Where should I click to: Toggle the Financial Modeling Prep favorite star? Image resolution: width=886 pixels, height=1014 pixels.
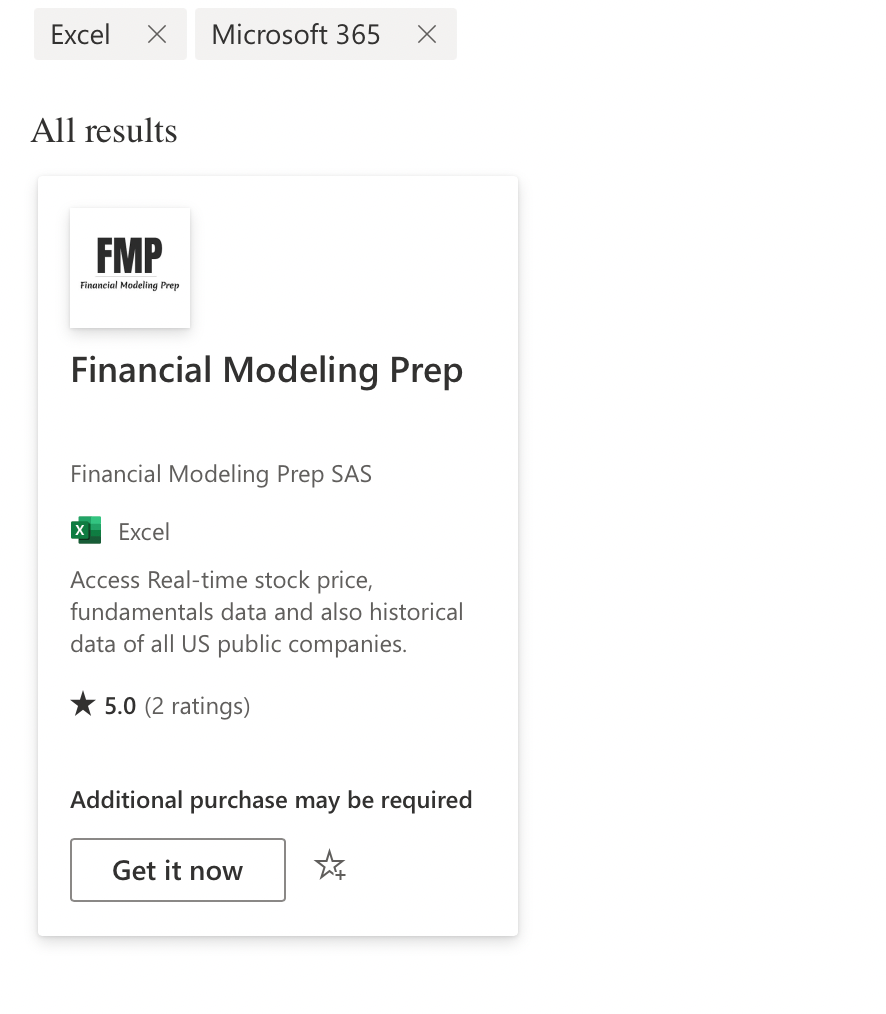click(x=330, y=866)
